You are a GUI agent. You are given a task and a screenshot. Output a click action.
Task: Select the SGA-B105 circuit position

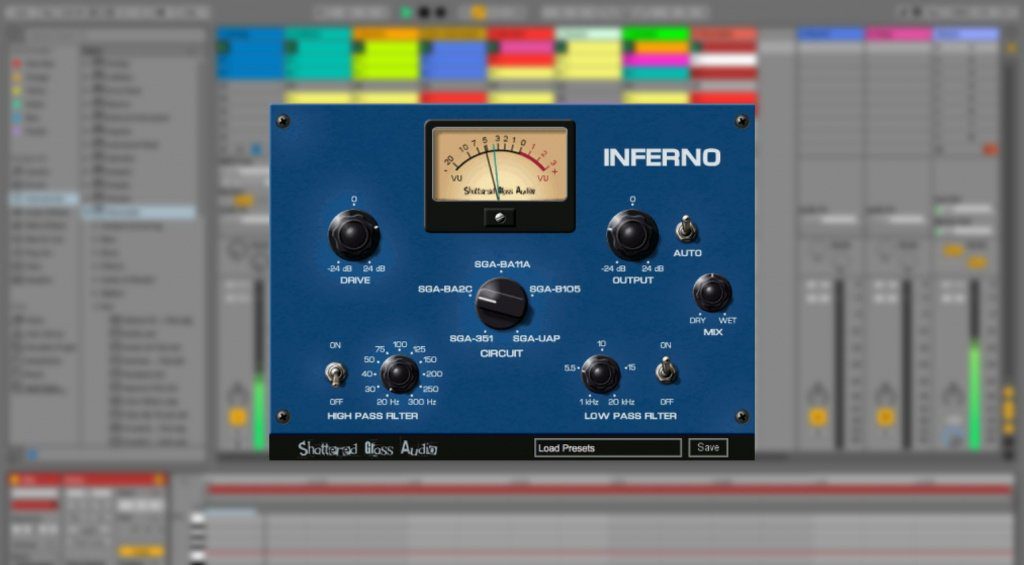click(554, 289)
